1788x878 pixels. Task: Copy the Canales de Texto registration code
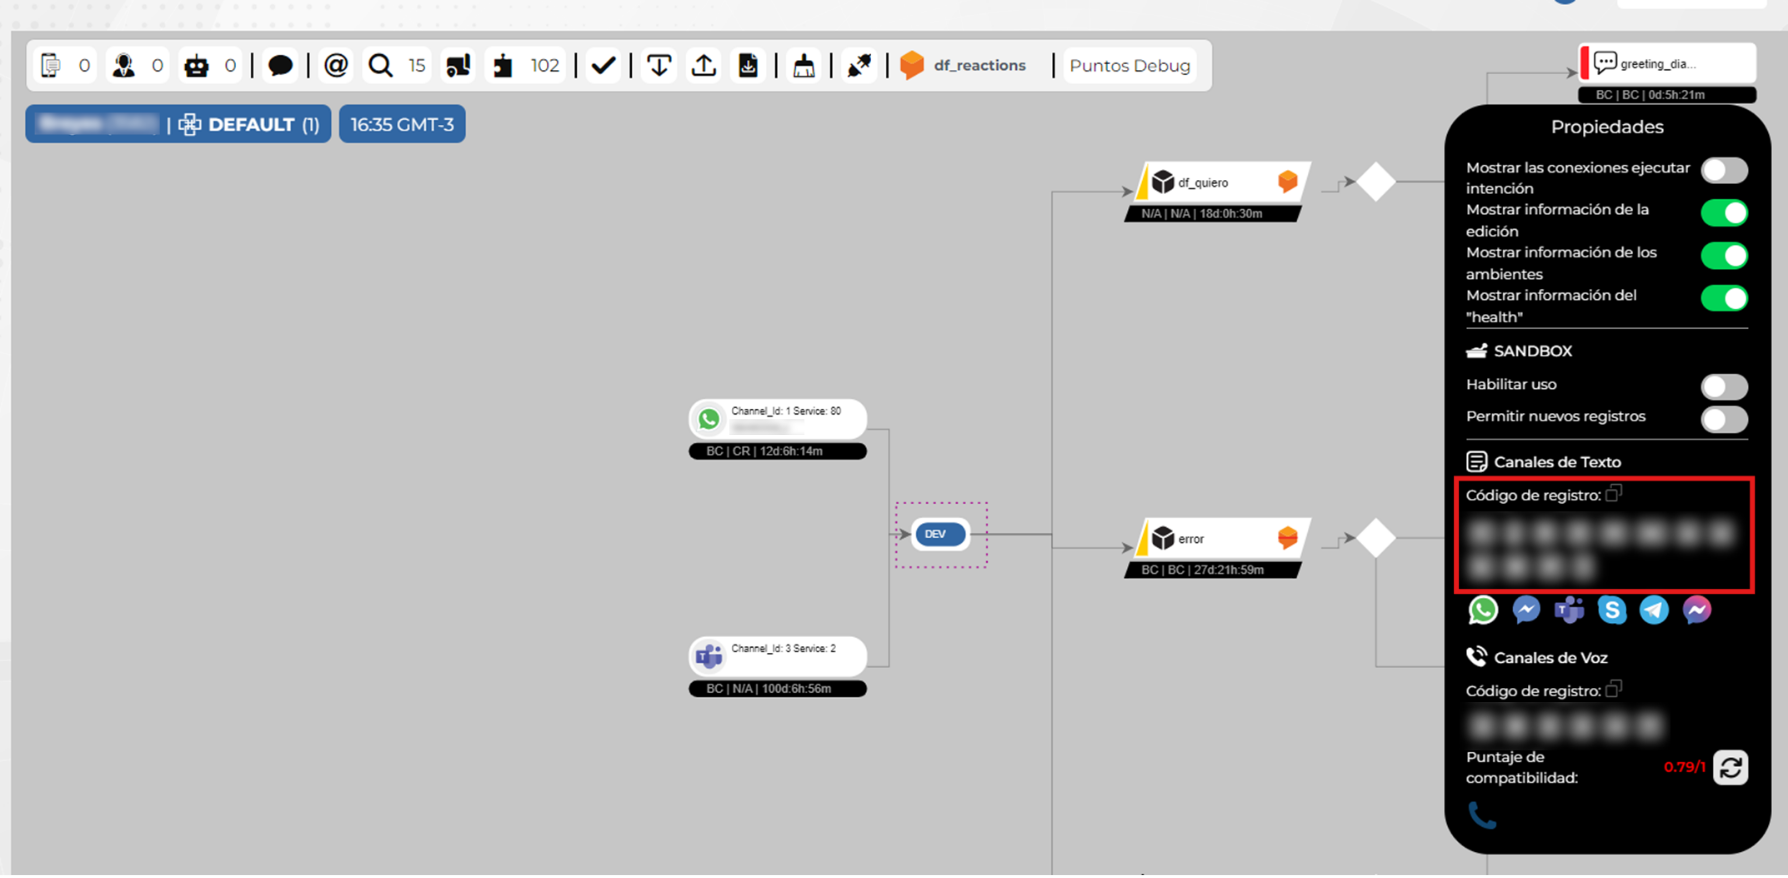coord(1614,494)
